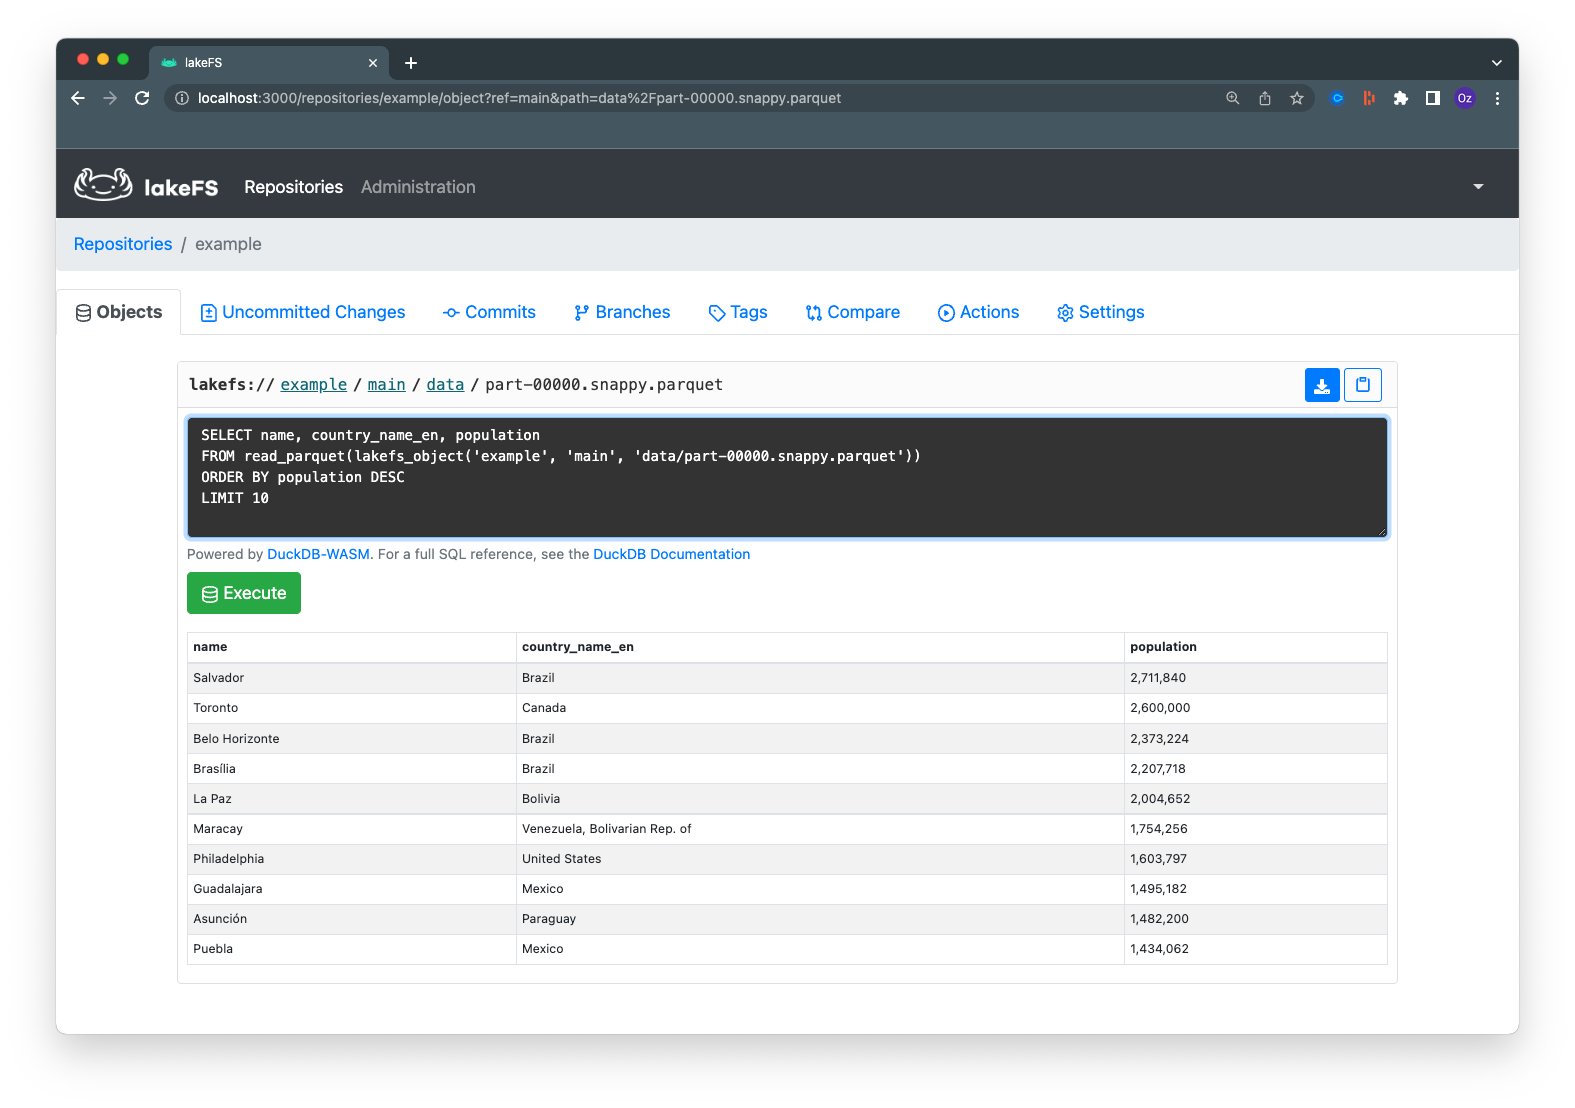Viewport: 1575px width, 1108px height.
Task: Open the browser zoom control
Action: pyautogui.click(x=1233, y=98)
